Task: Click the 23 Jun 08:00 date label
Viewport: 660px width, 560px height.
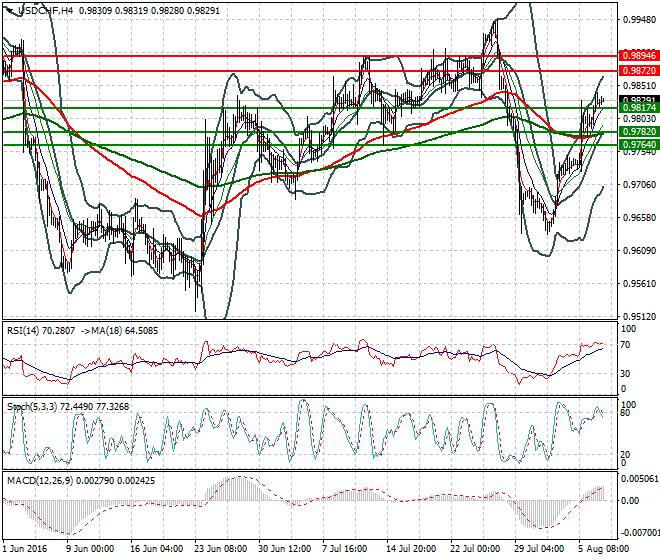Action: tap(221, 549)
